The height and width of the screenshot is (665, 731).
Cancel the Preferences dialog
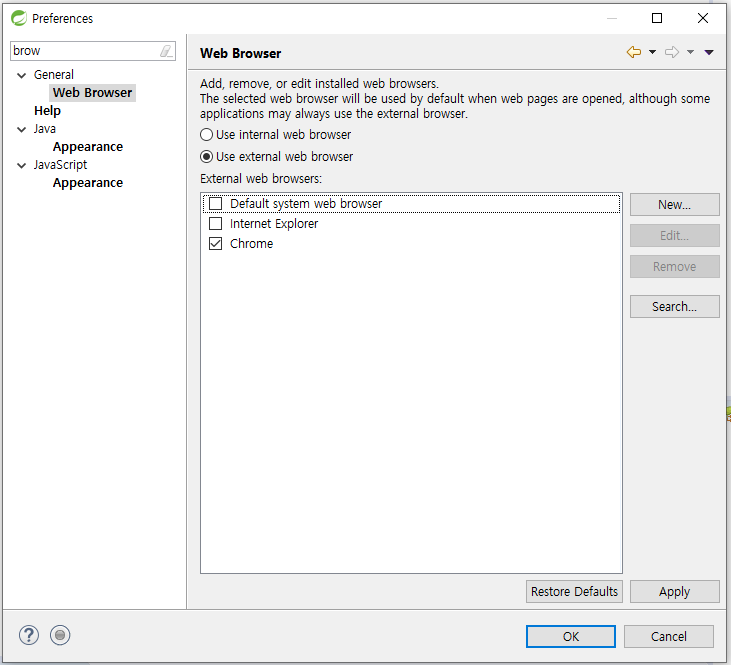coord(669,637)
